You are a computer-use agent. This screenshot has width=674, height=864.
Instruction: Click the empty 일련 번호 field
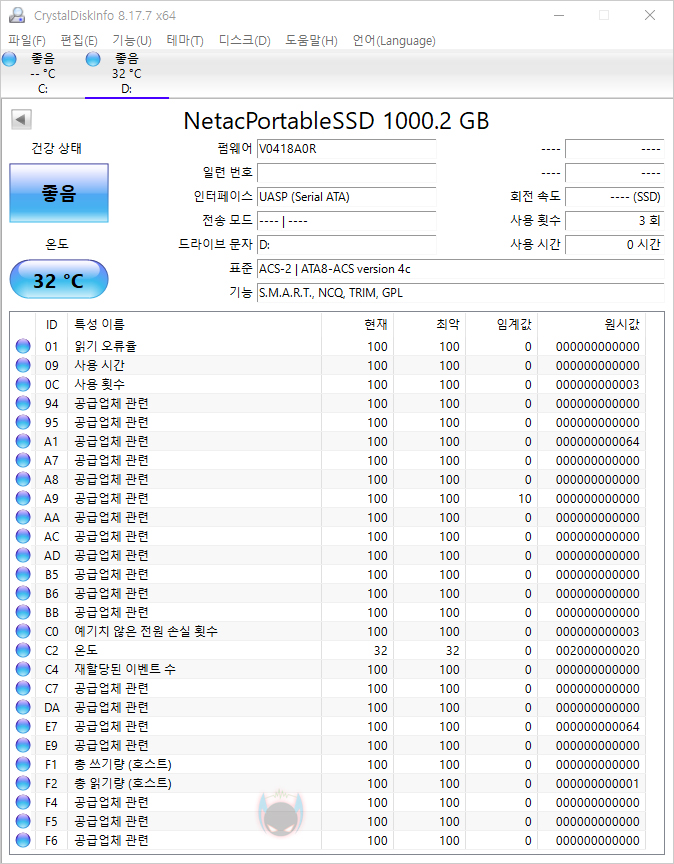click(x=347, y=173)
